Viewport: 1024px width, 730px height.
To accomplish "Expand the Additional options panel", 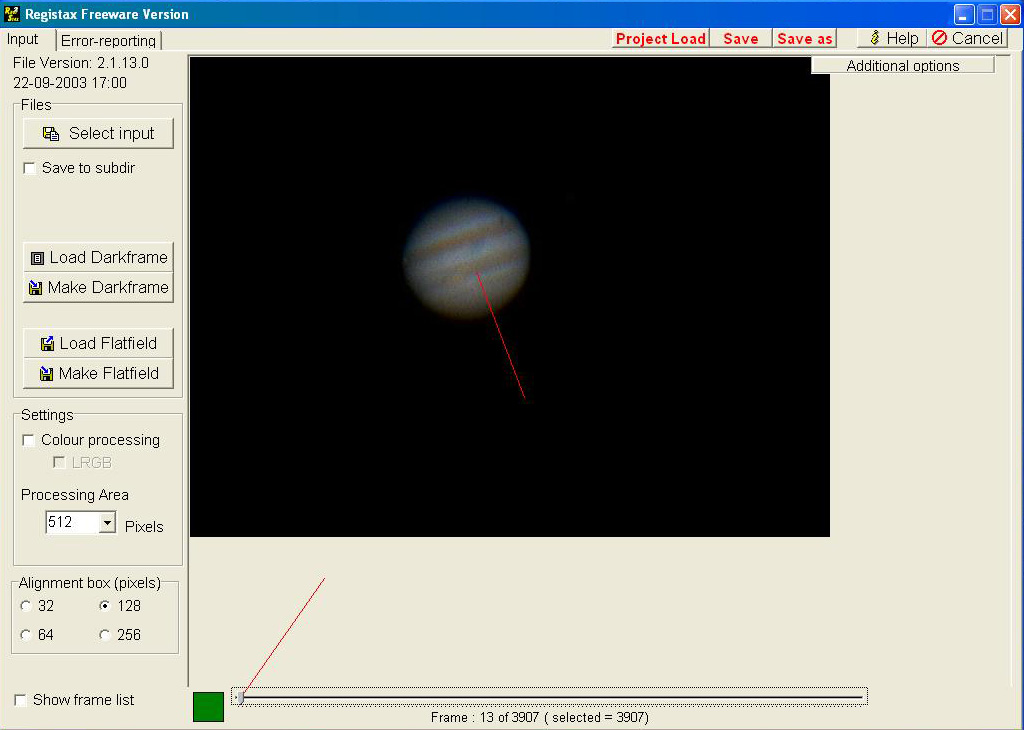I will (x=902, y=66).
